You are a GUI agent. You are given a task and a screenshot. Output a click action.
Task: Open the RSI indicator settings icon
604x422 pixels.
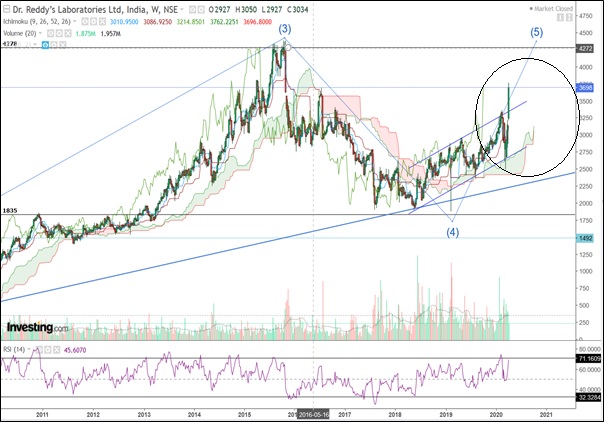point(48,350)
